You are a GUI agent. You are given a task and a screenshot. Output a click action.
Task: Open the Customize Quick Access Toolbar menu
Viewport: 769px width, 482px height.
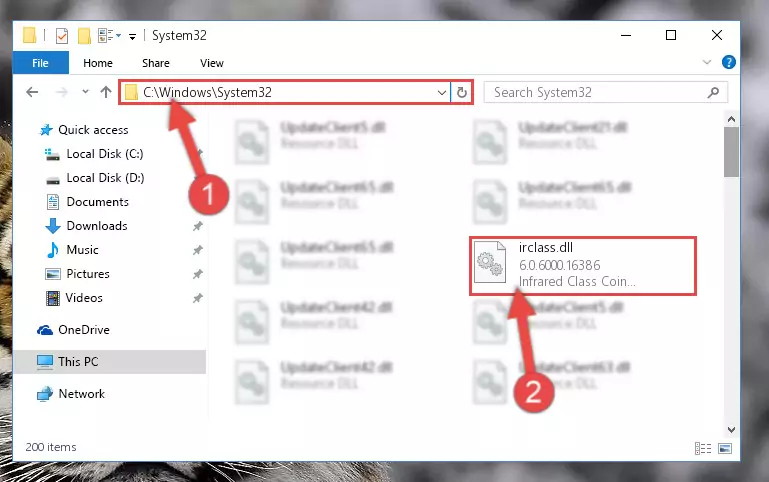coord(132,36)
